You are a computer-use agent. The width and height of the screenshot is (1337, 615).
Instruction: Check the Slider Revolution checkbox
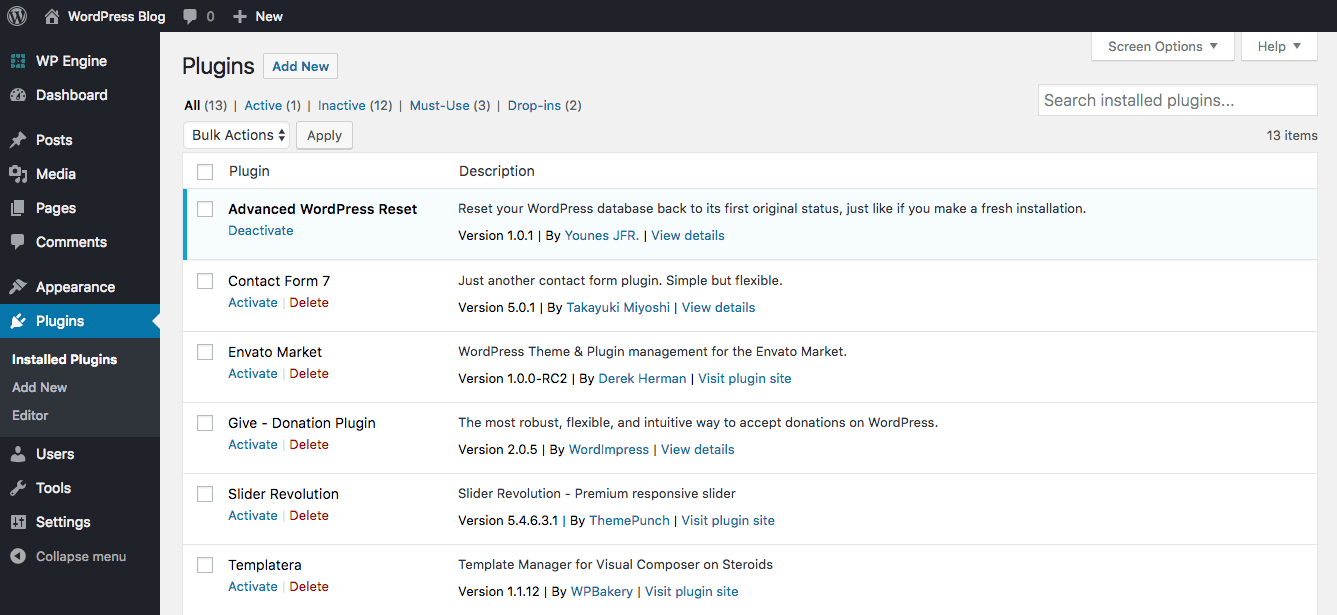pos(205,494)
